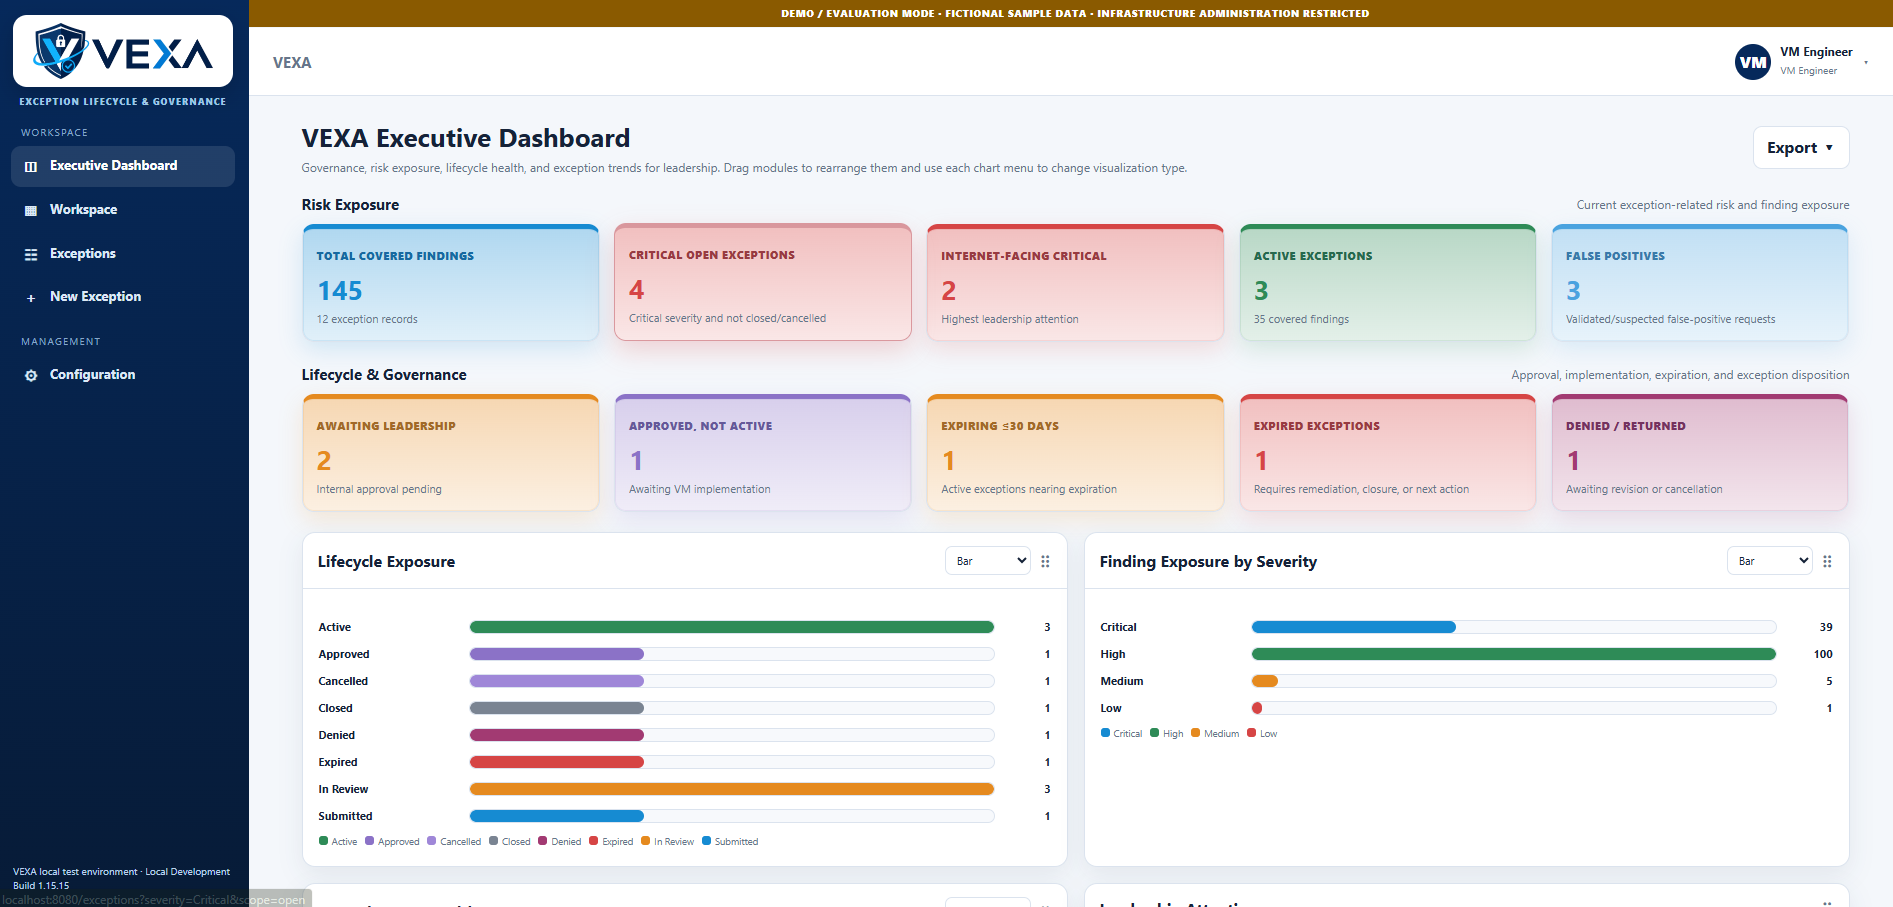Click the Cancelled legend color swatch

click(x=431, y=841)
